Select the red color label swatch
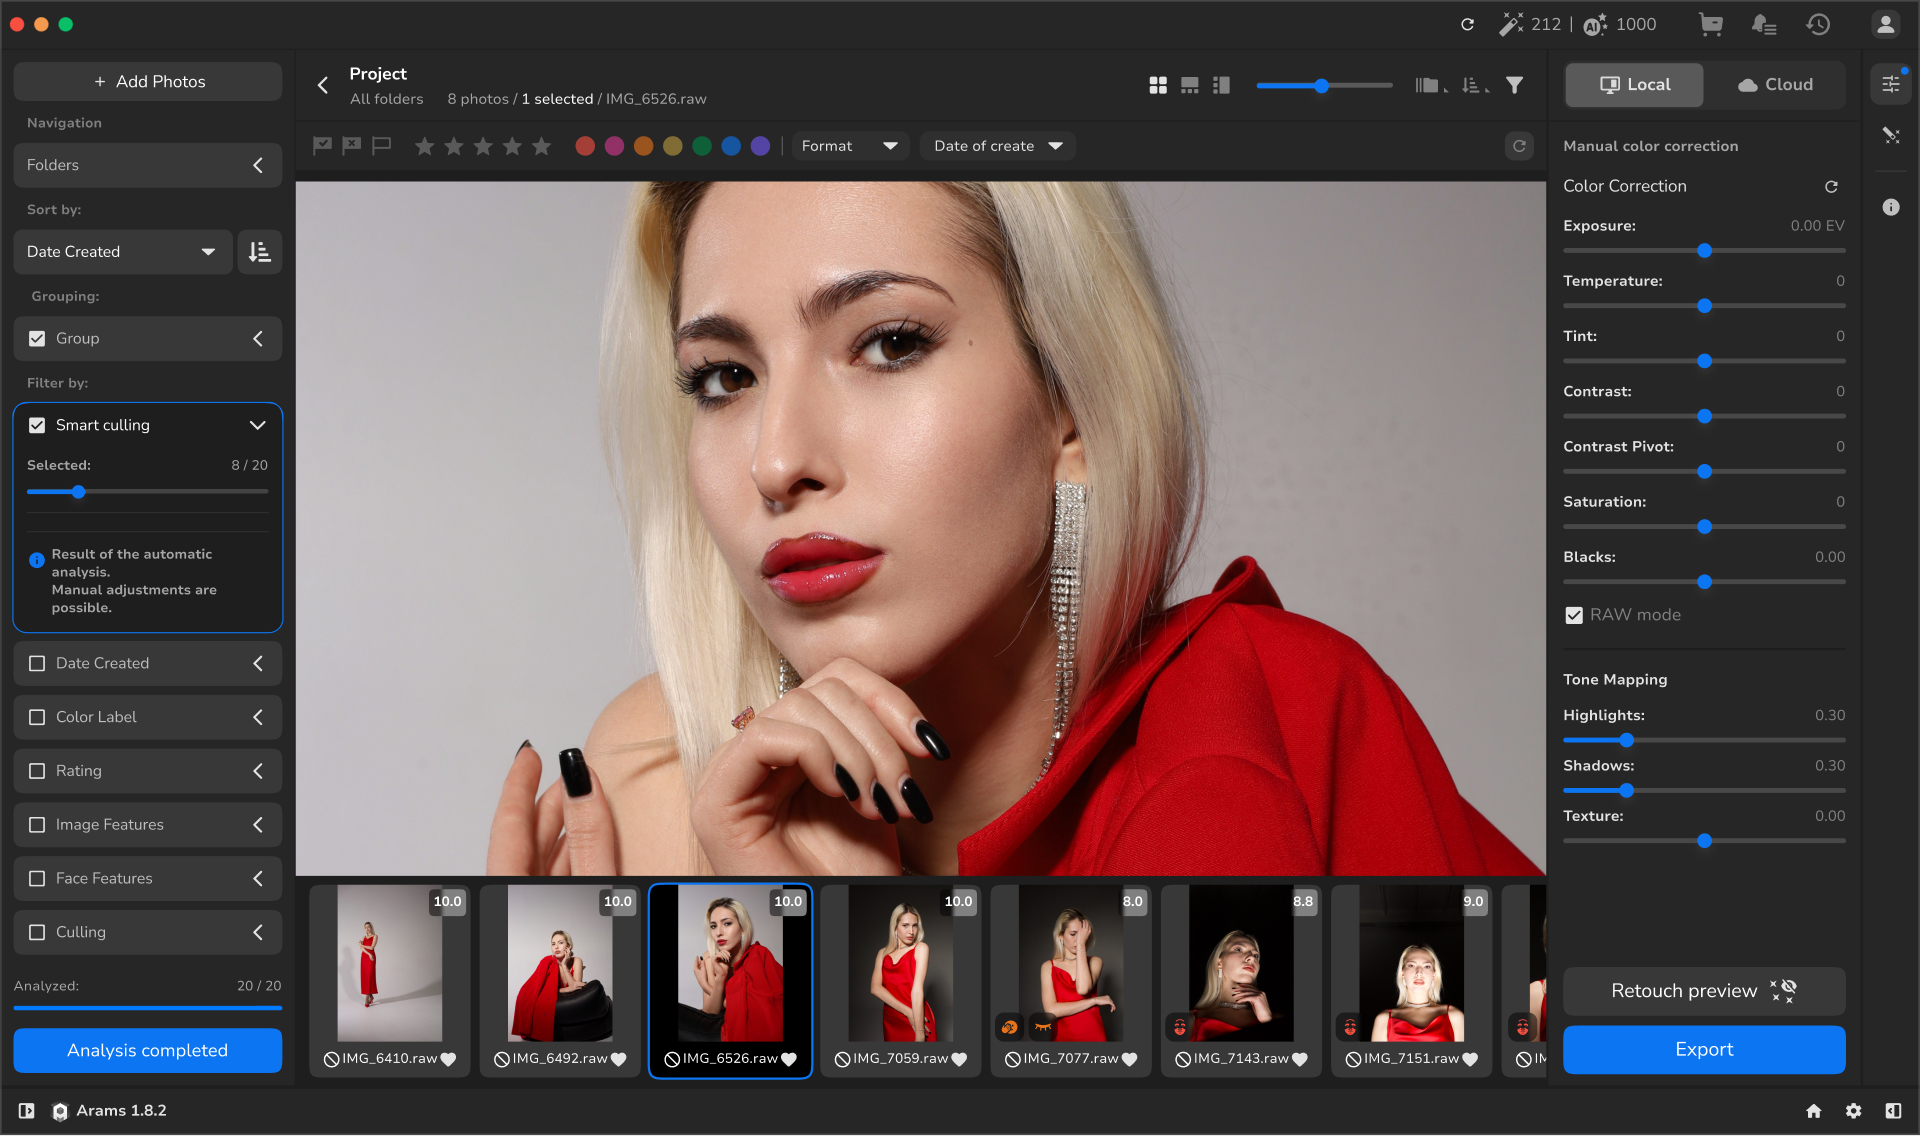Viewport: 1920px width, 1136px height. [585, 146]
